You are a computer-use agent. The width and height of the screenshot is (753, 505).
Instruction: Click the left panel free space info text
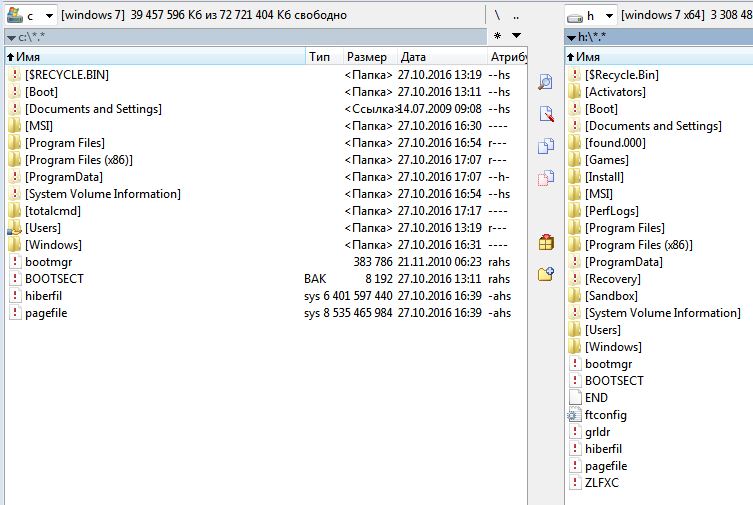point(204,15)
